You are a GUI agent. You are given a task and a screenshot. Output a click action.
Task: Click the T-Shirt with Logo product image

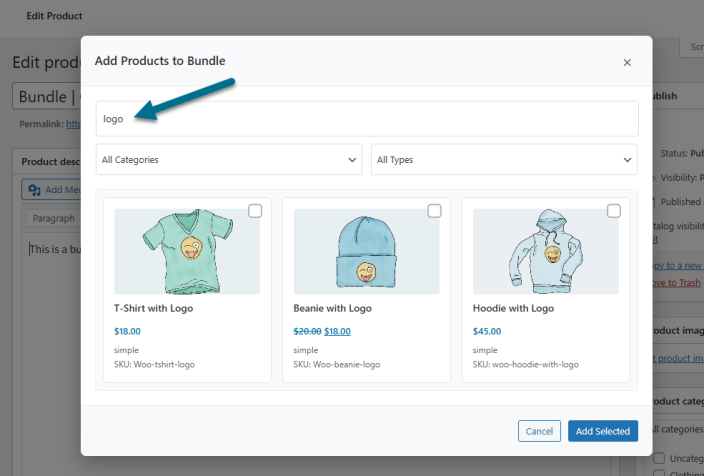187,251
